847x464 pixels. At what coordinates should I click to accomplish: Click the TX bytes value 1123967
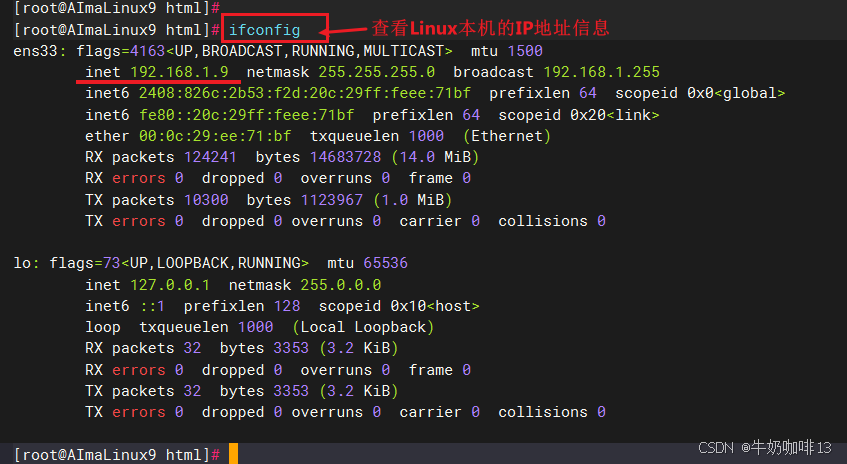332,200
